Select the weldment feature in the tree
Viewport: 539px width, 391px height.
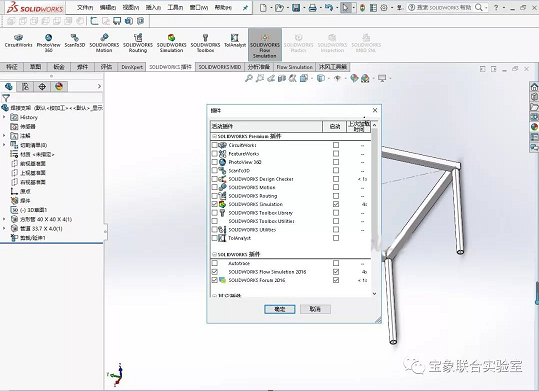pos(21,200)
